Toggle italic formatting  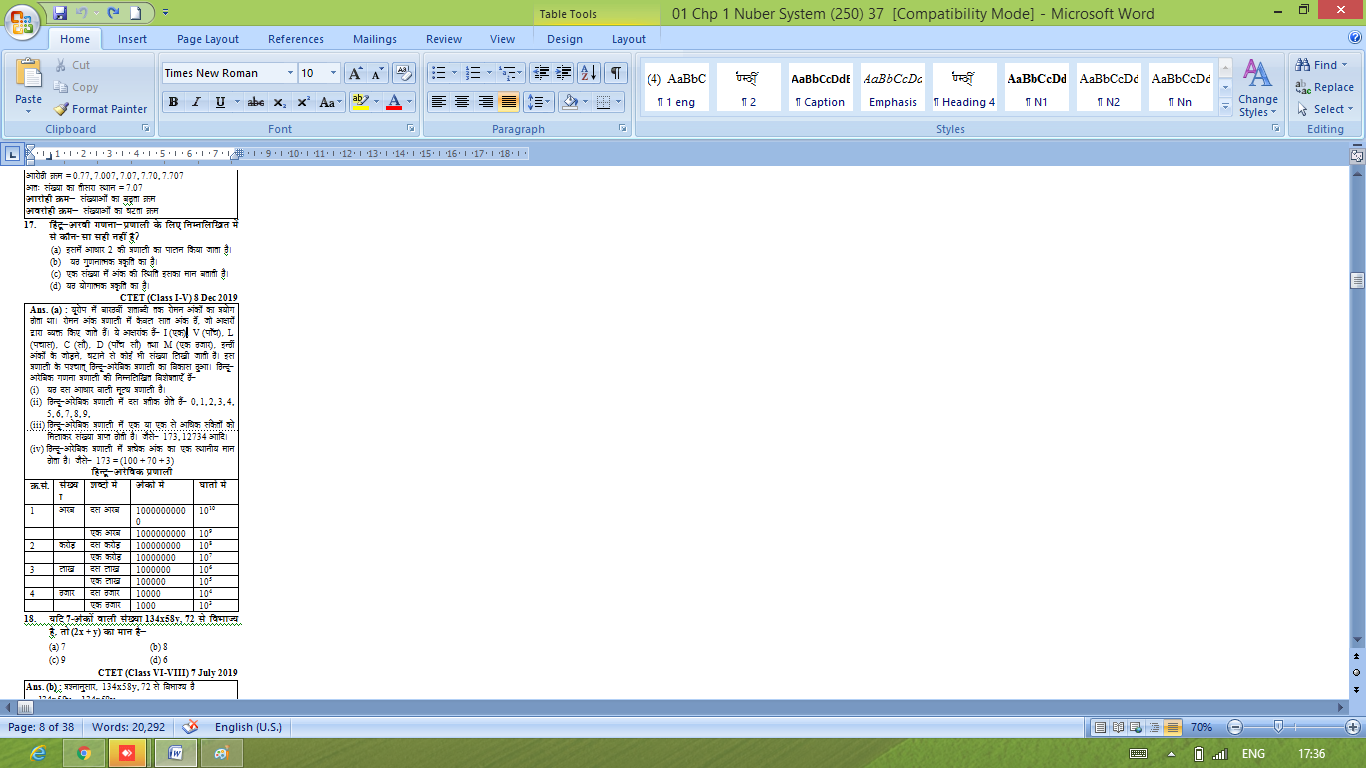pyautogui.click(x=196, y=102)
